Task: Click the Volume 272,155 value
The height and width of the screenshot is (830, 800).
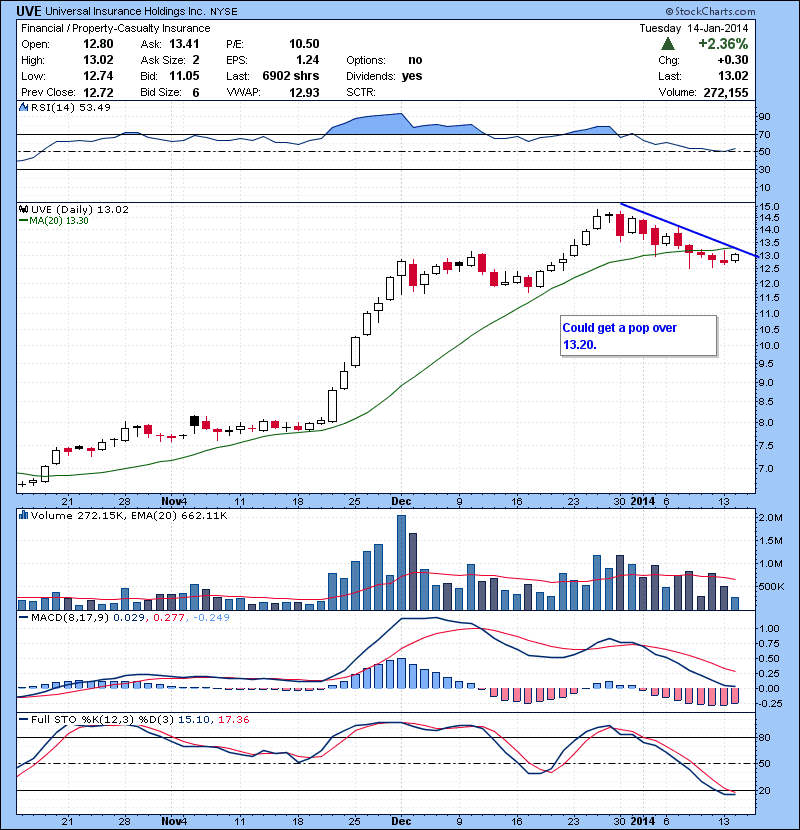Action: click(726, 93)
